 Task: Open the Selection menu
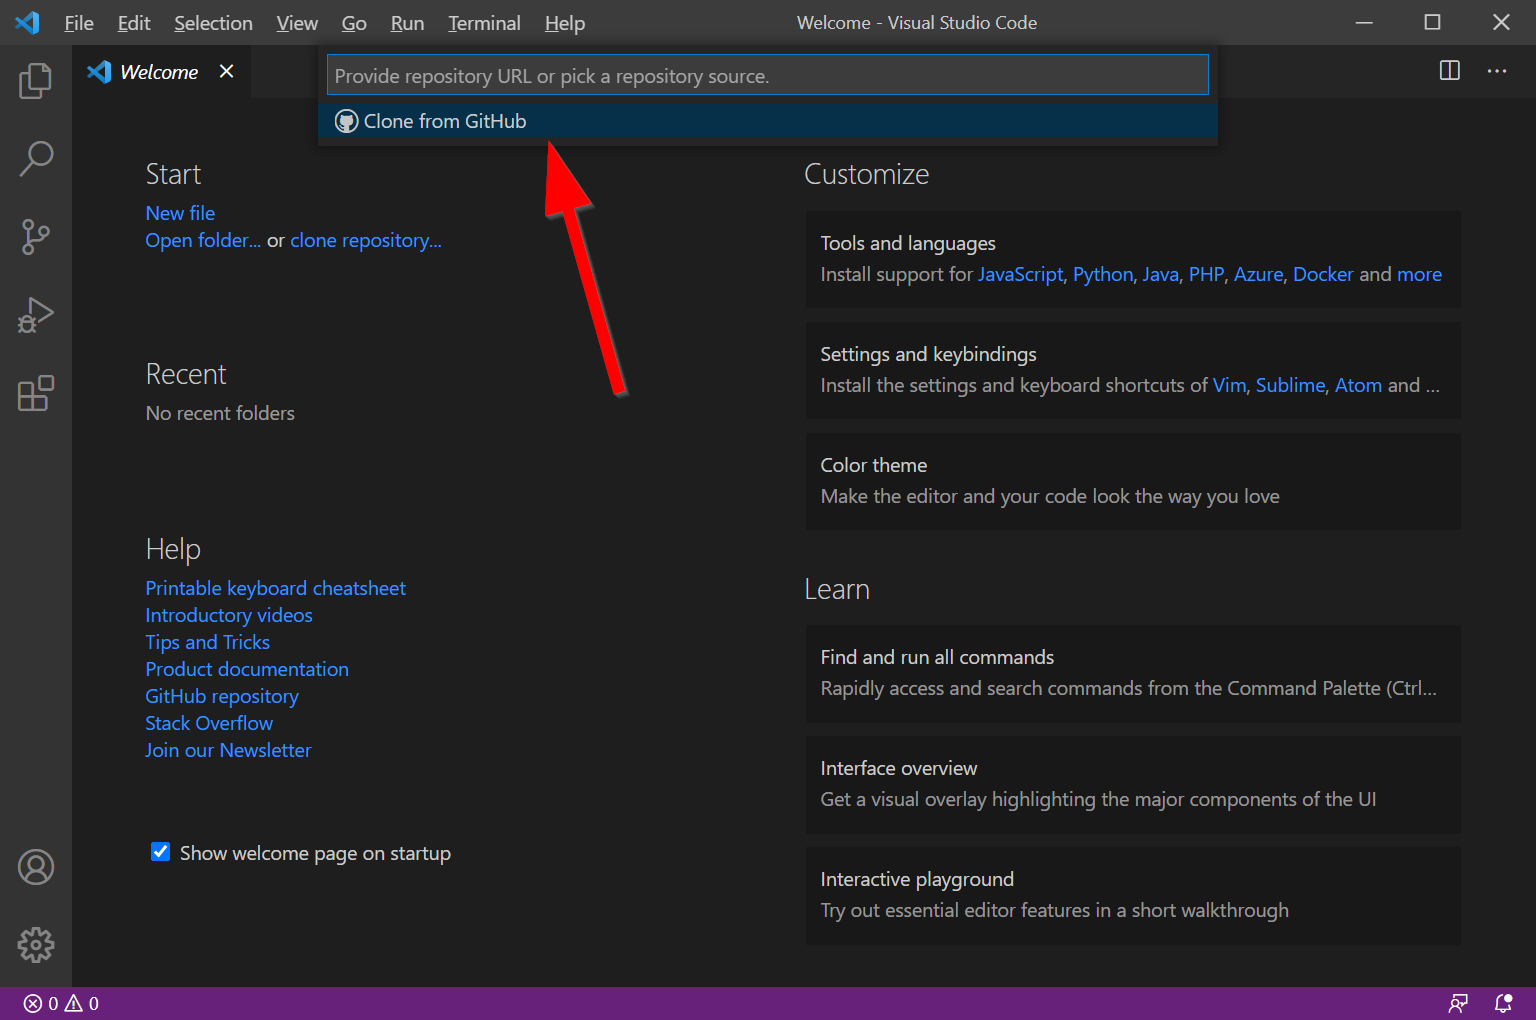coord(213,23)
